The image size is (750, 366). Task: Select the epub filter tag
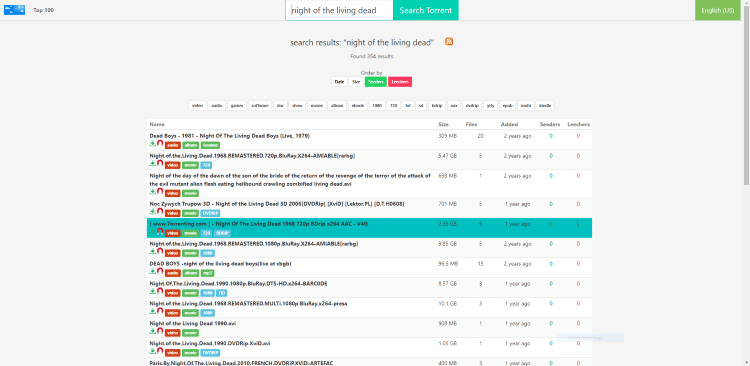pos(507,105)
